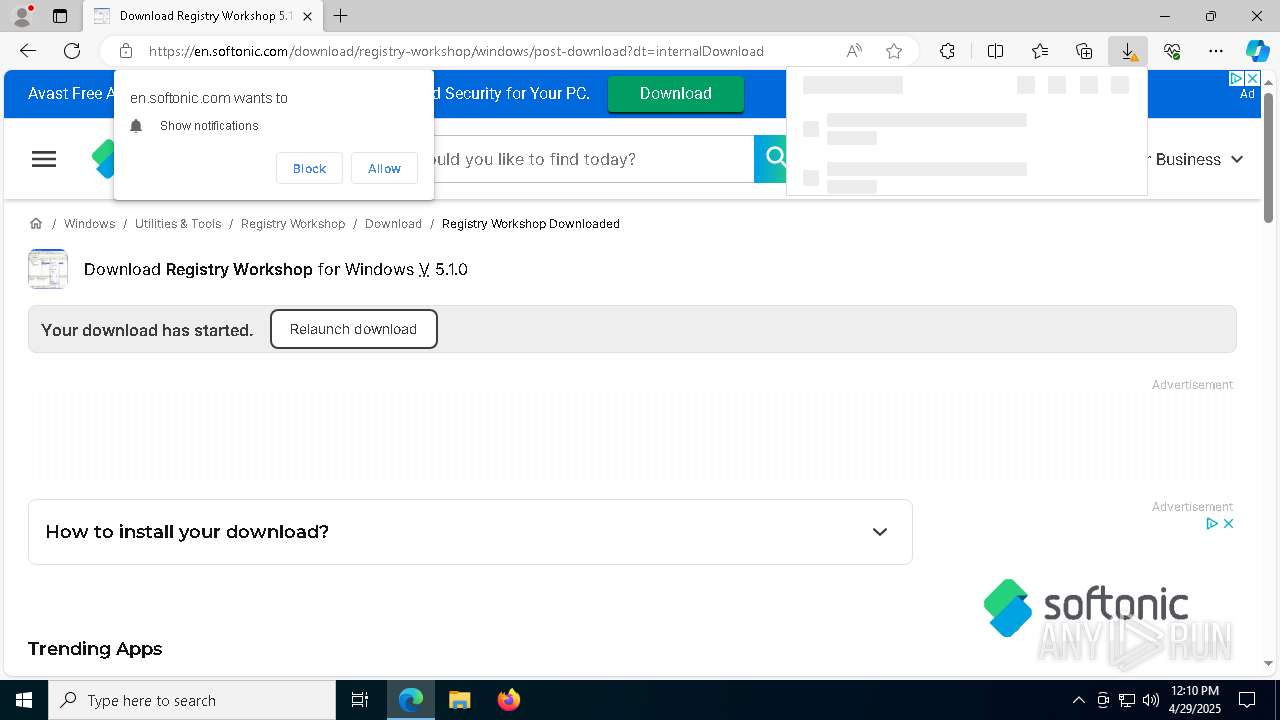Screen dimensions: 1280x720
Task: Allow notifications from en.softonic.com
Action: click(384, 168)
